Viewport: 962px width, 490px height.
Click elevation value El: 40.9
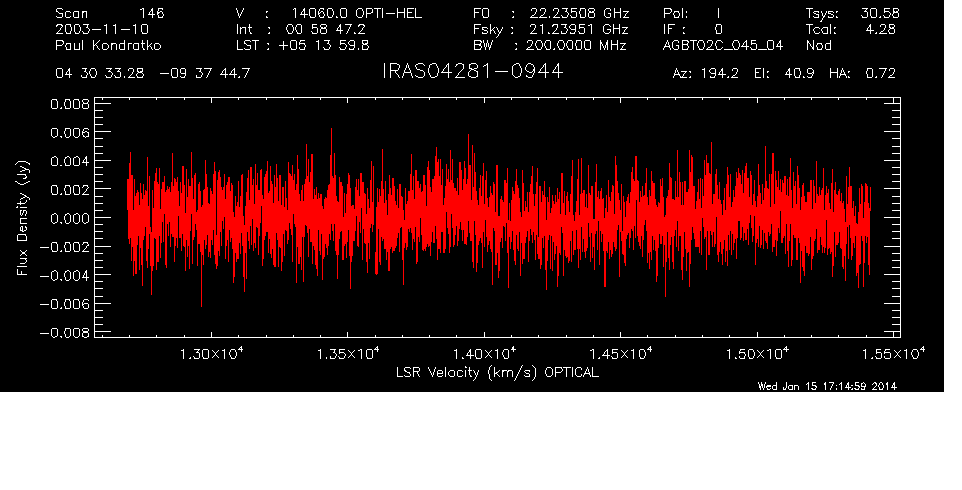click(784, 74)
